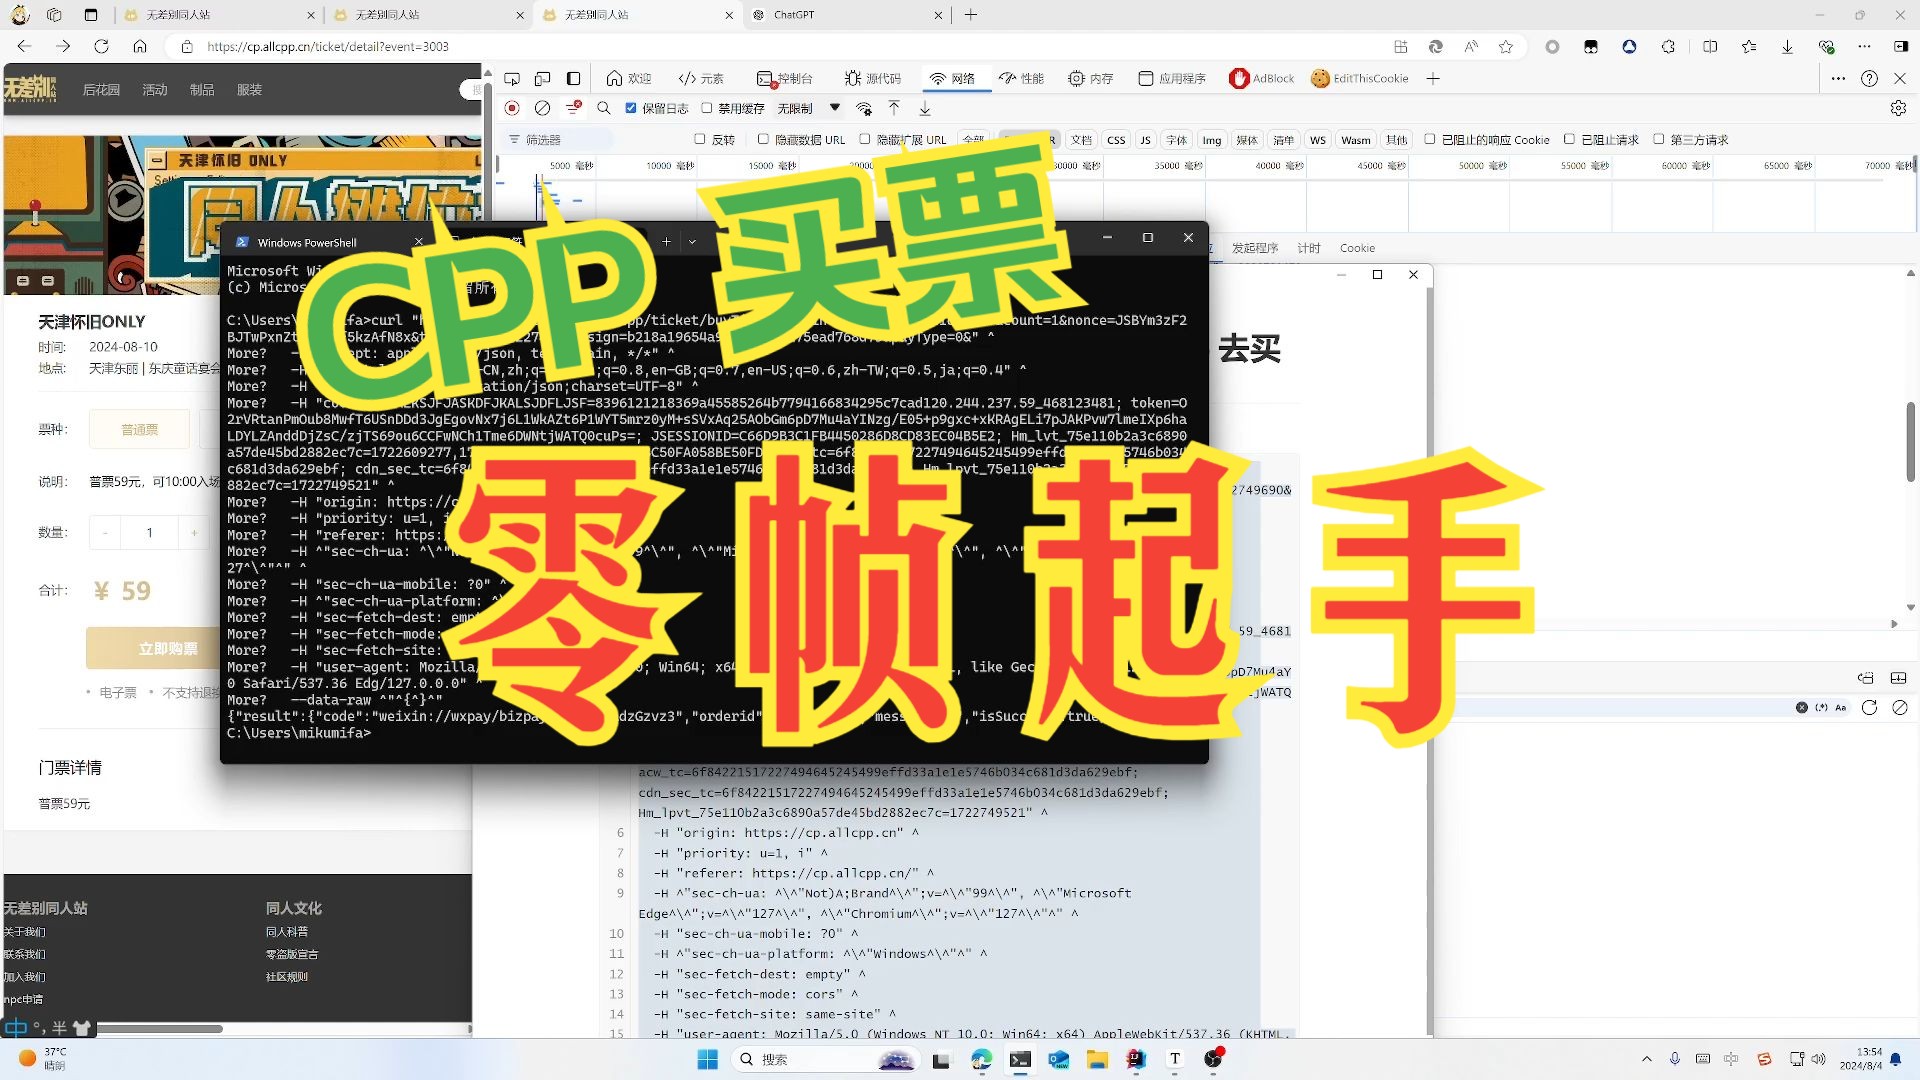
Task: Toggle DevTools sidebar dock icon
Action: coord(573,78)
